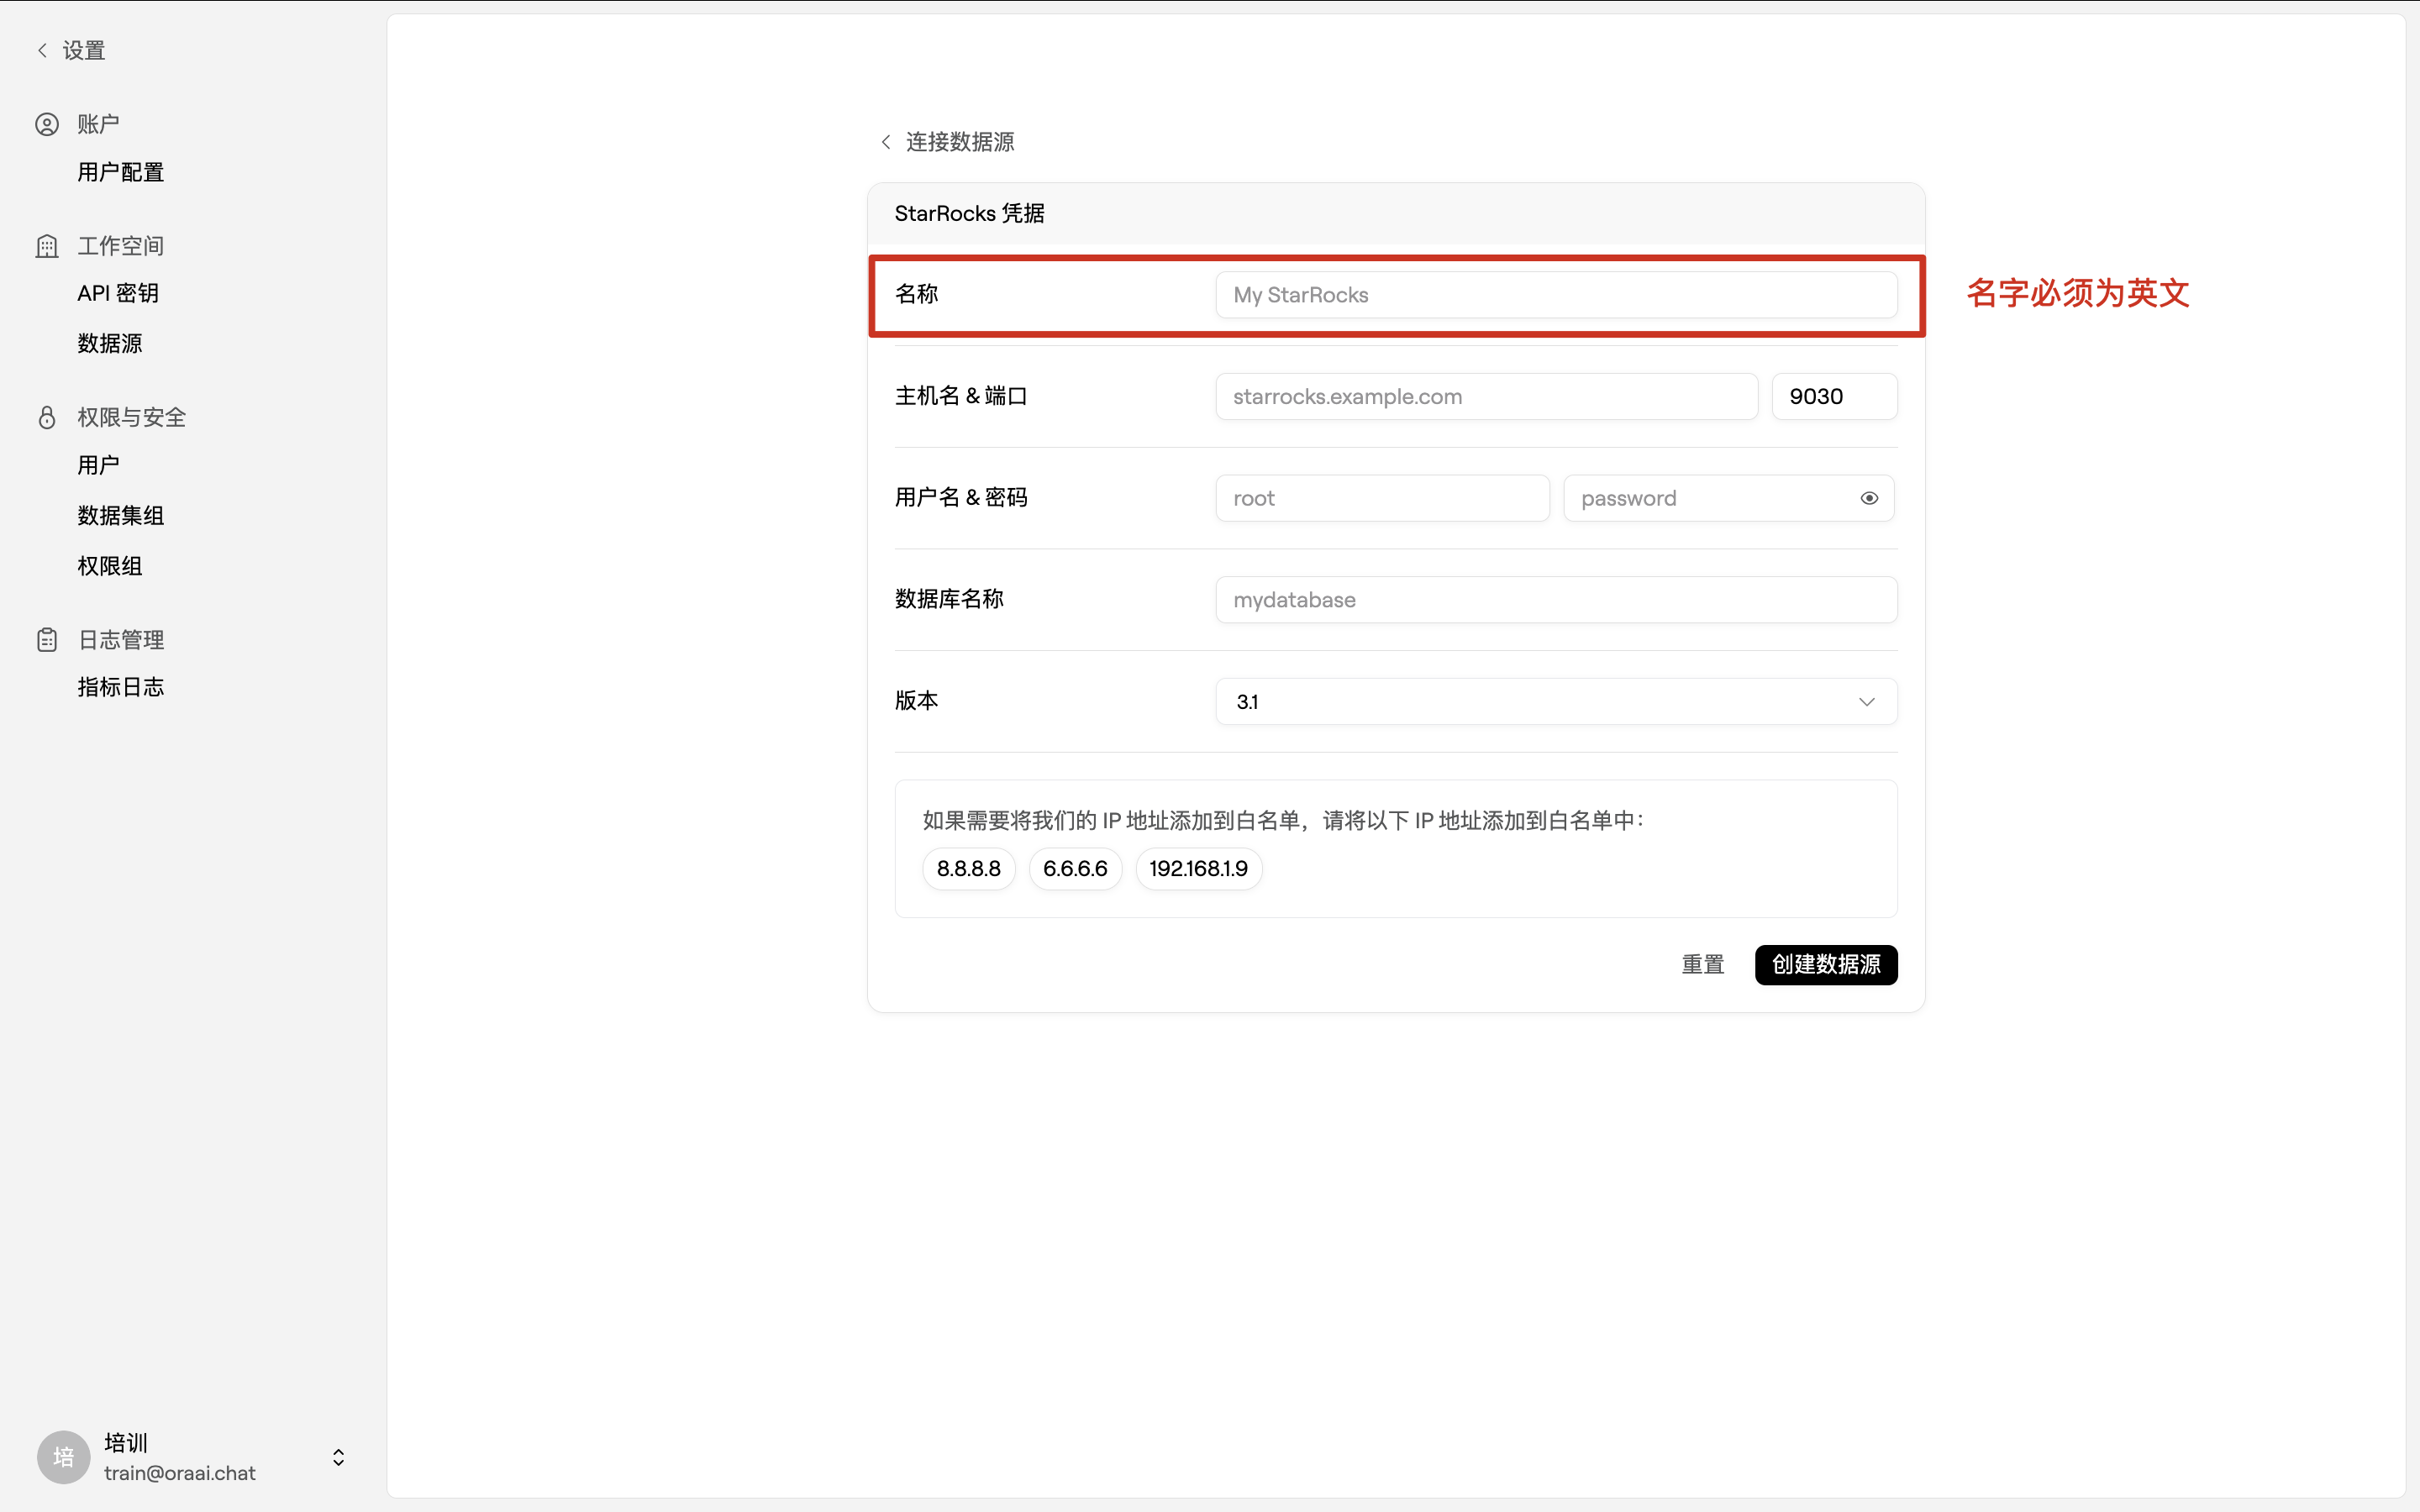Viewport: 2420px width, 1512px height.
Task: Open 权限组 under 权限与安全
Action: tap(109, 565)
